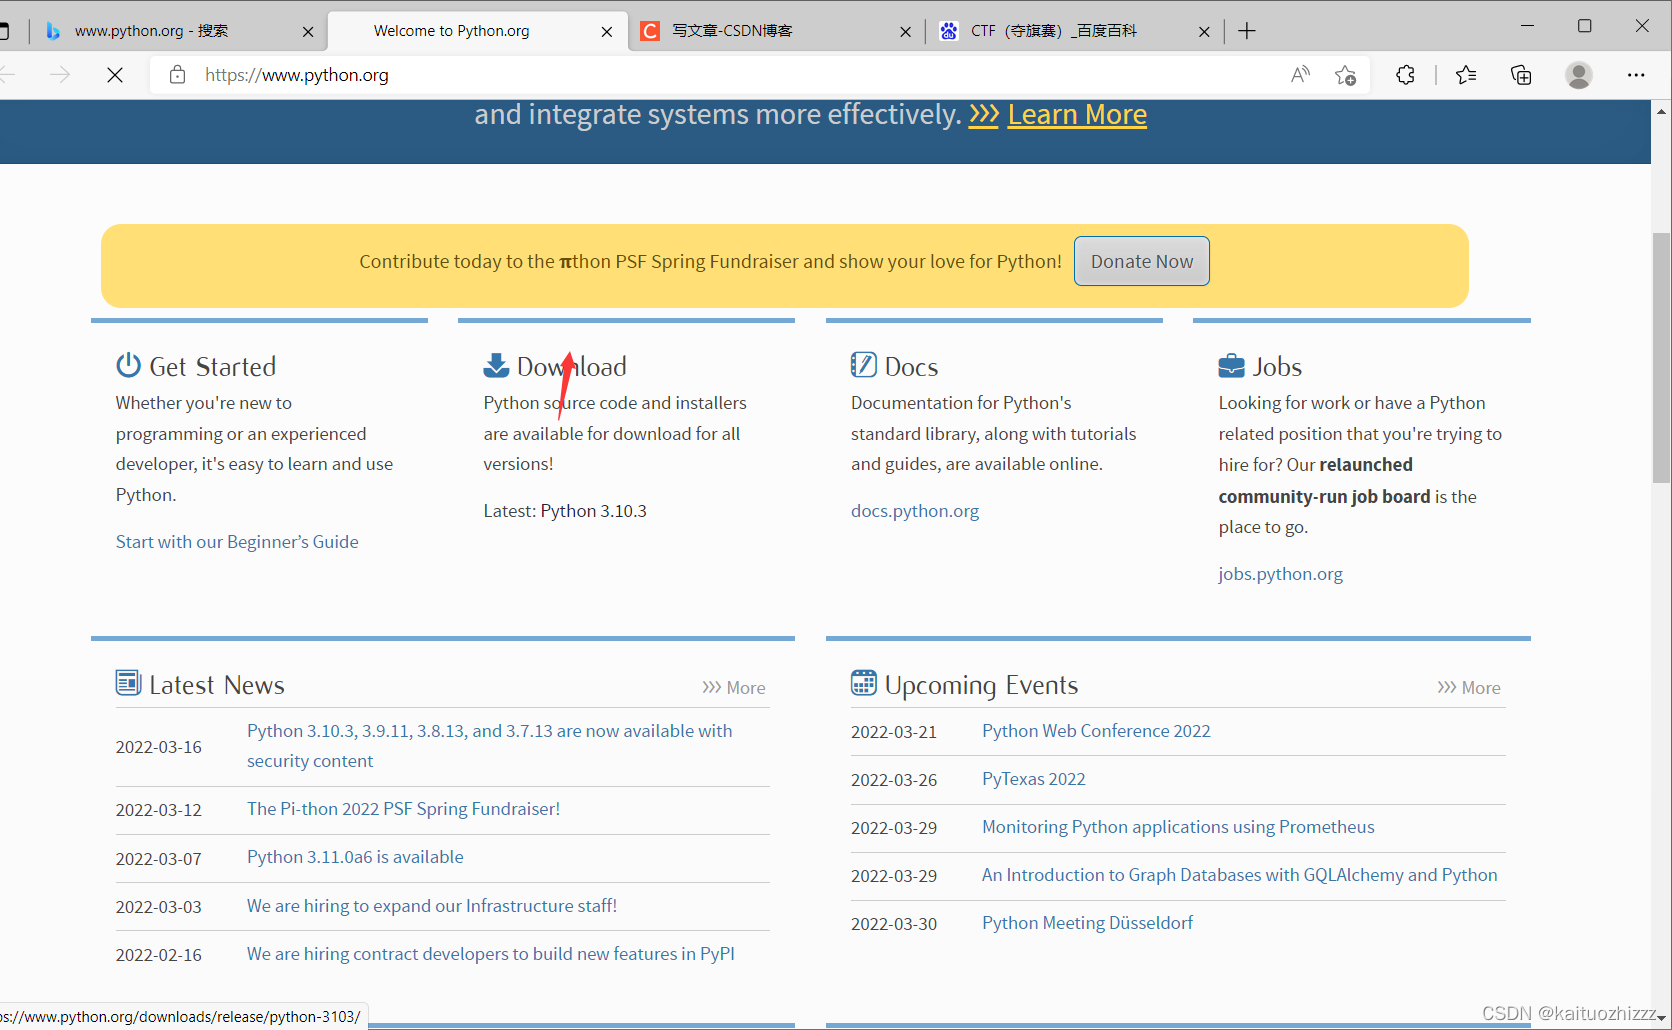The image size is (1672, 1030).
Task: View site information lock icon
Action: [177, 75]
